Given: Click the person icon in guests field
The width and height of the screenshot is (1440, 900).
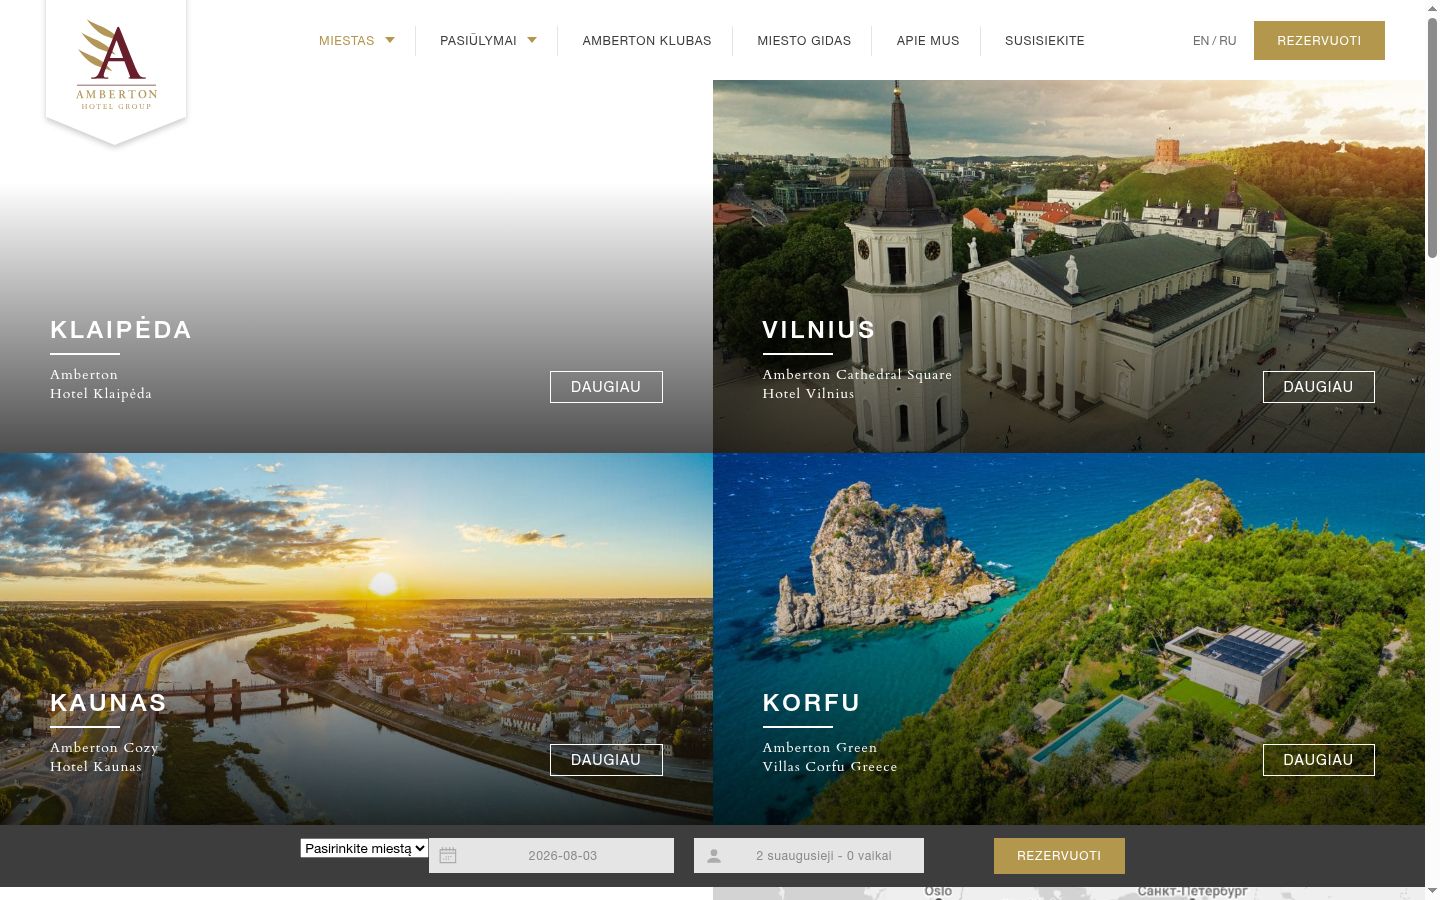Looking at the screenshot, I should click(714, 856).
